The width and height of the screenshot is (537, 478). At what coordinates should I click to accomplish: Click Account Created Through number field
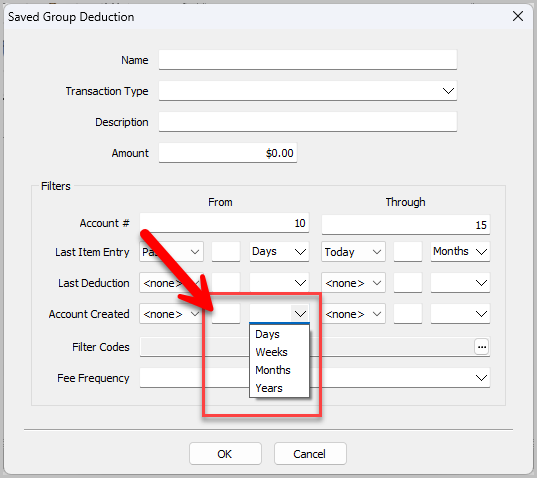coord(408,314)
